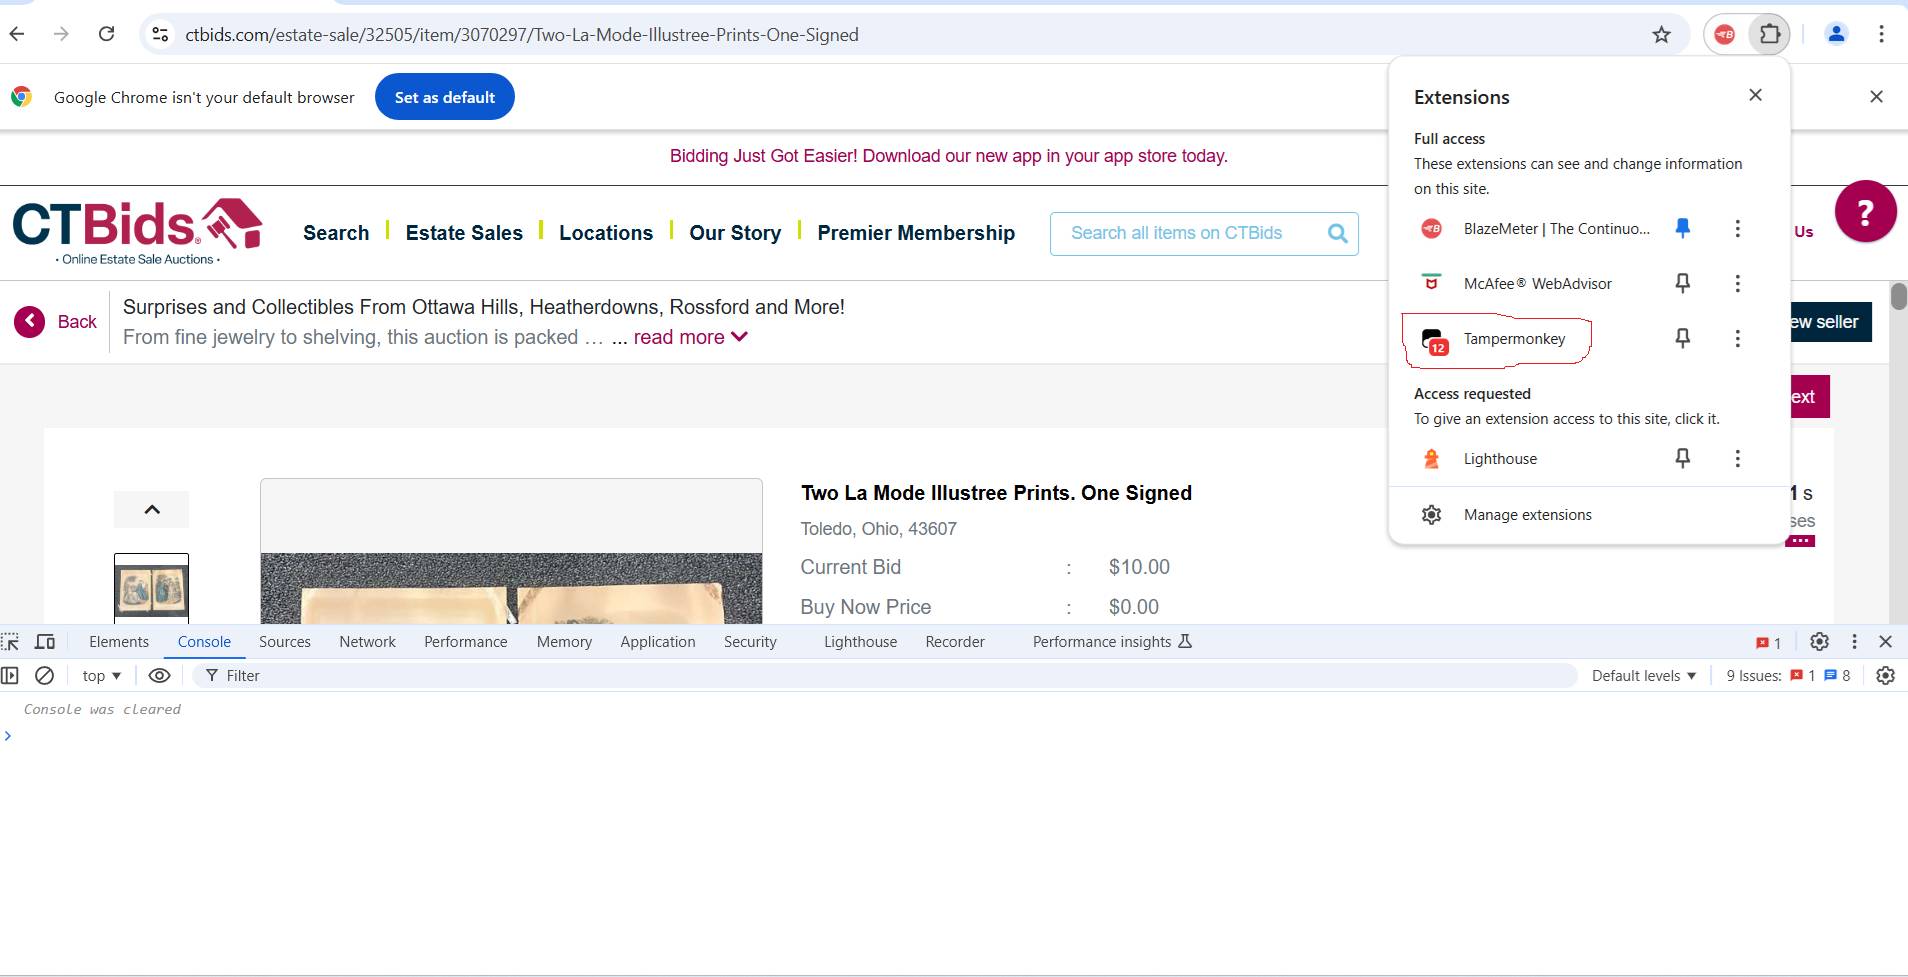Click the Tampermonkey extension icon
Screen dimensions: 1908x977
point(1433,341)
